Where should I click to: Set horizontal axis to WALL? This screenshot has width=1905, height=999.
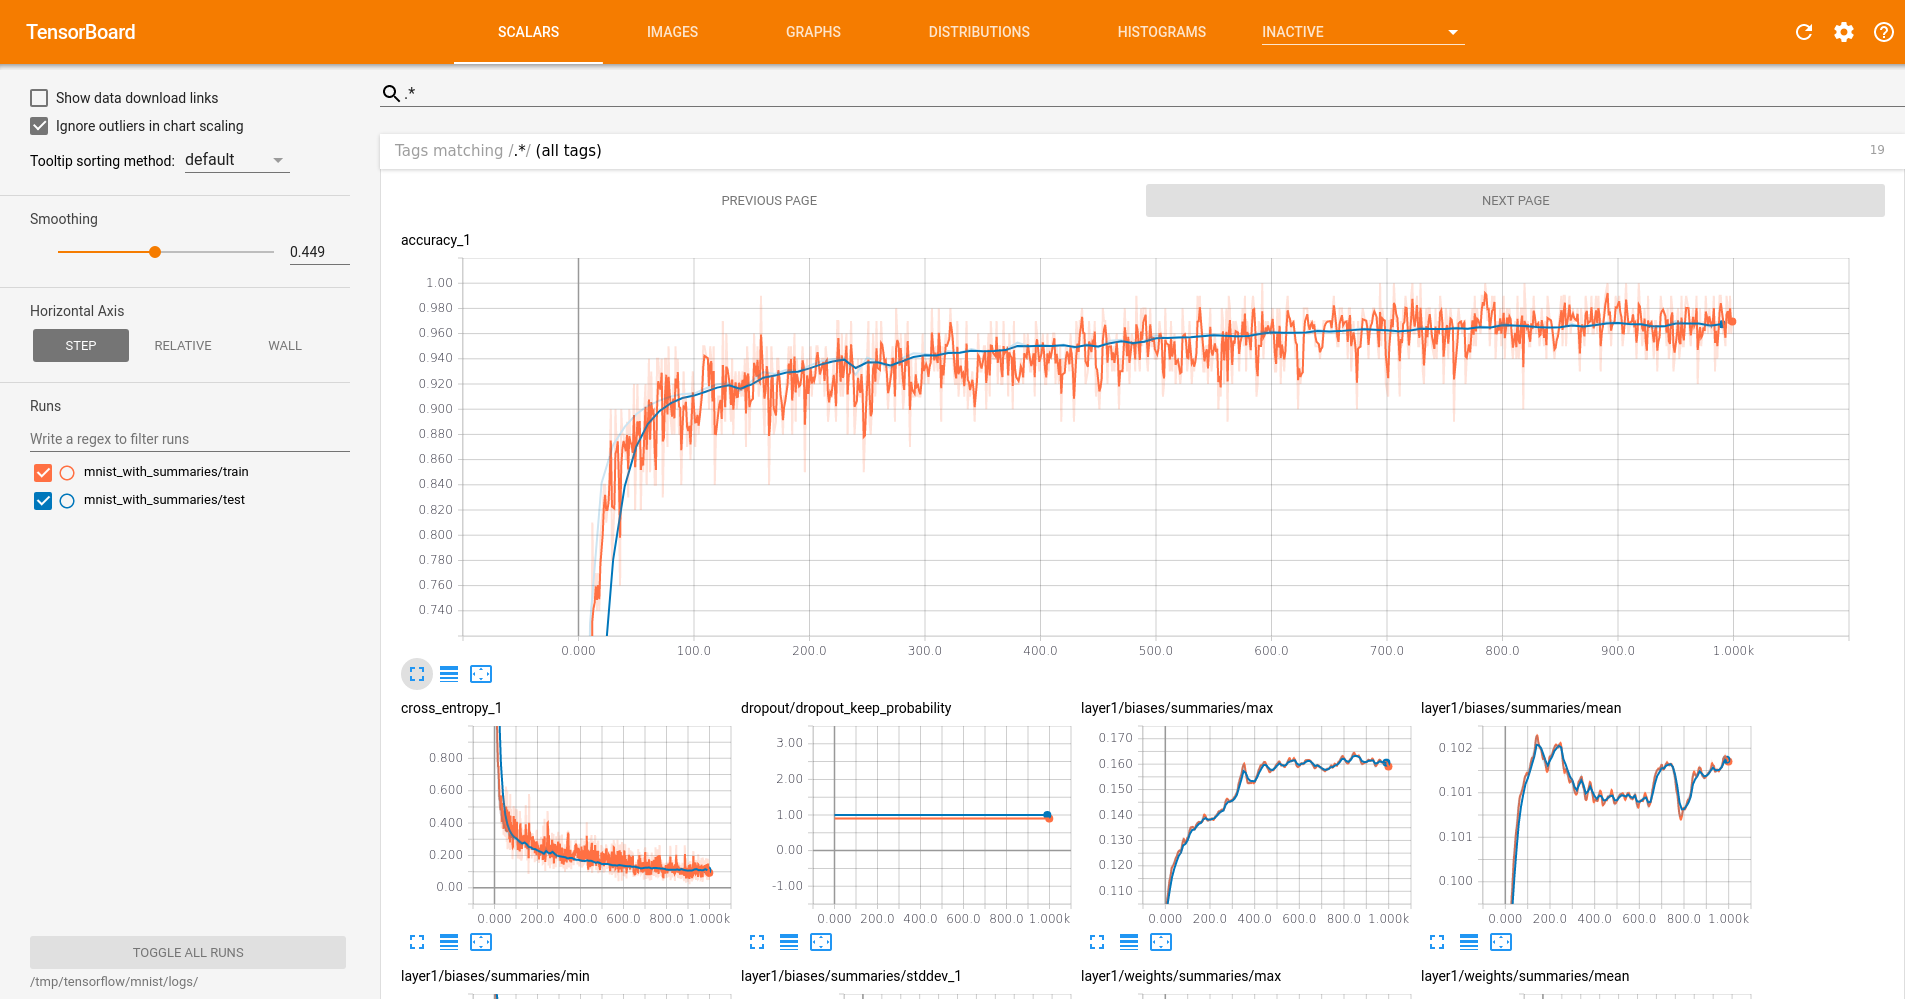(285, 346)
